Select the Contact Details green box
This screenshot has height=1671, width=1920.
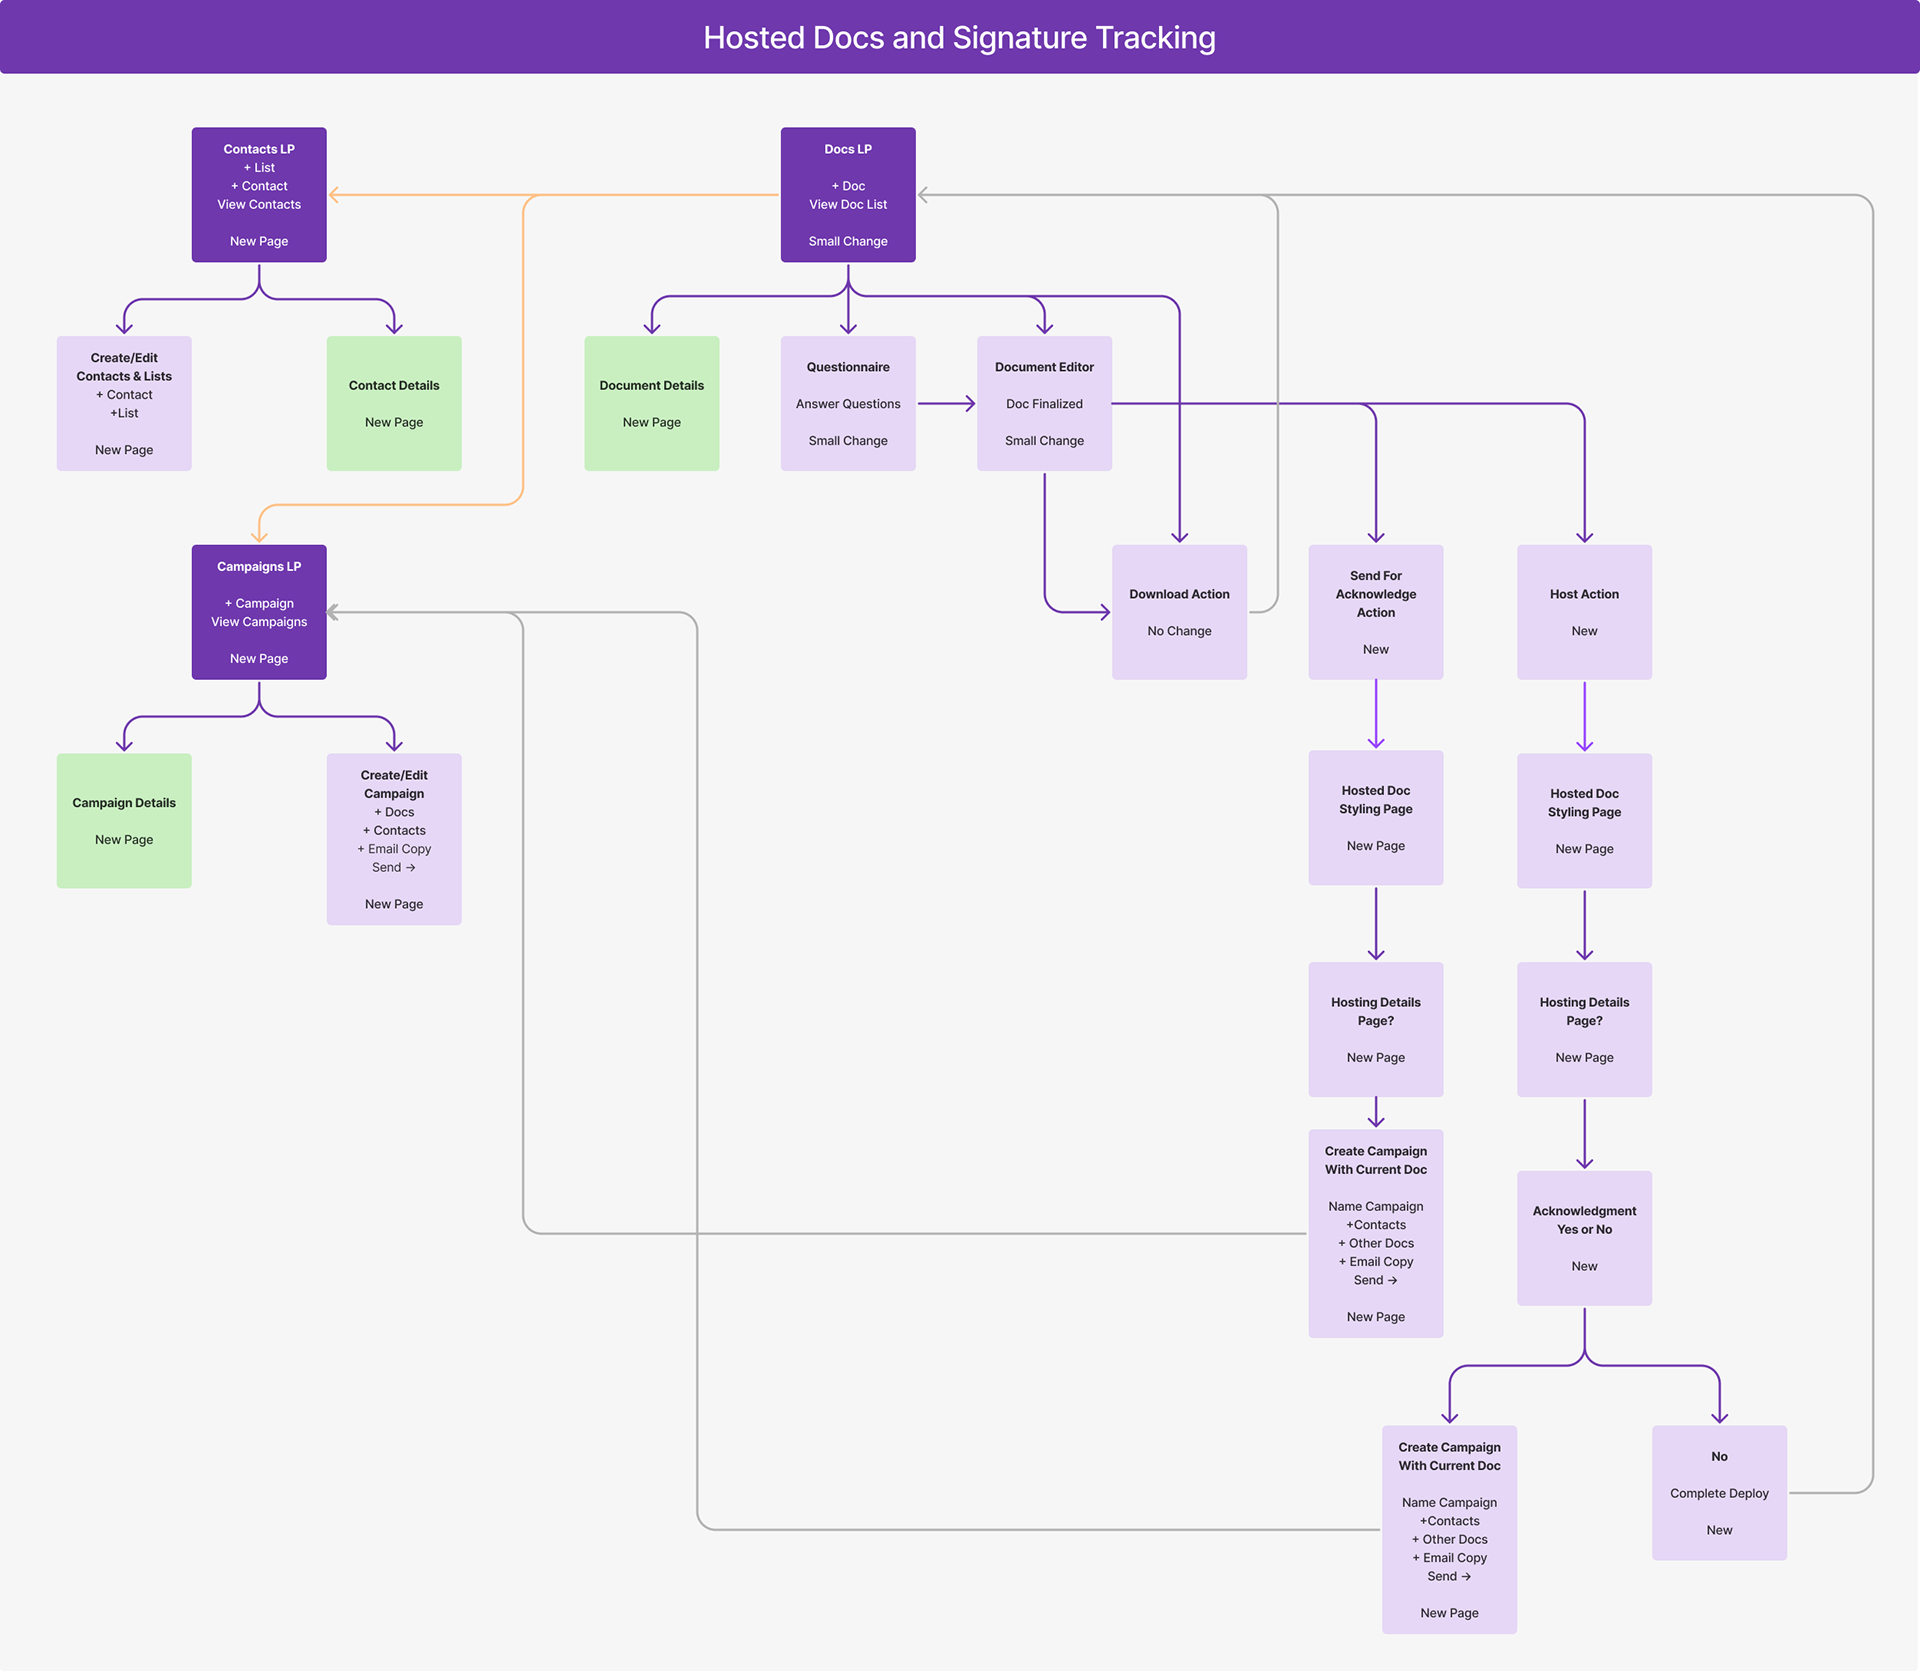(394, 403)
